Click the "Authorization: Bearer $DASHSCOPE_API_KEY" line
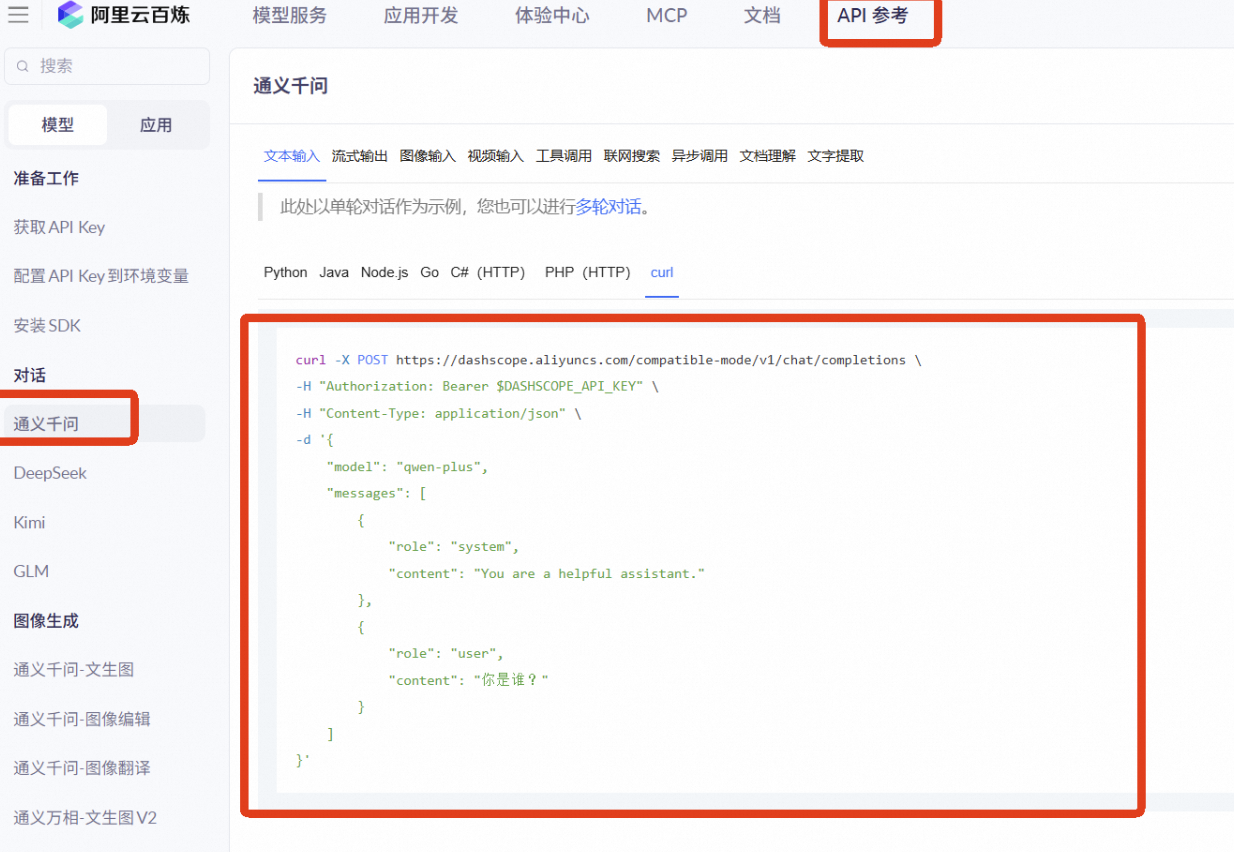 (x=477, y=386)
